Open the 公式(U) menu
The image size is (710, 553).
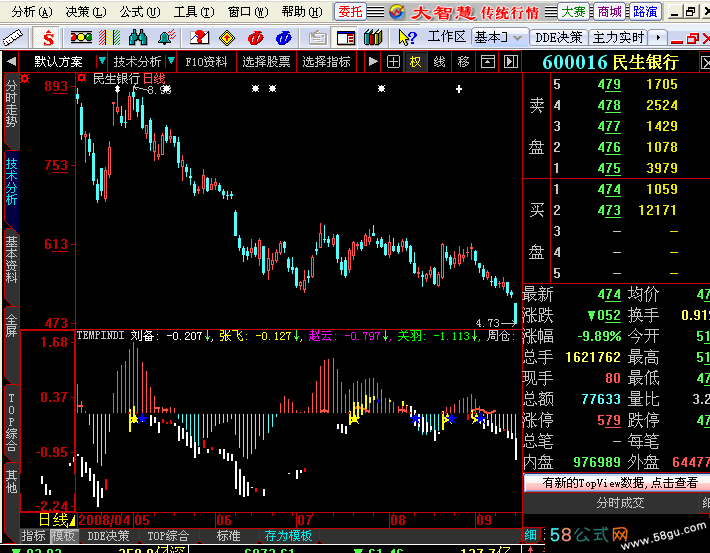pyautogui.click(x=140, y=12)
